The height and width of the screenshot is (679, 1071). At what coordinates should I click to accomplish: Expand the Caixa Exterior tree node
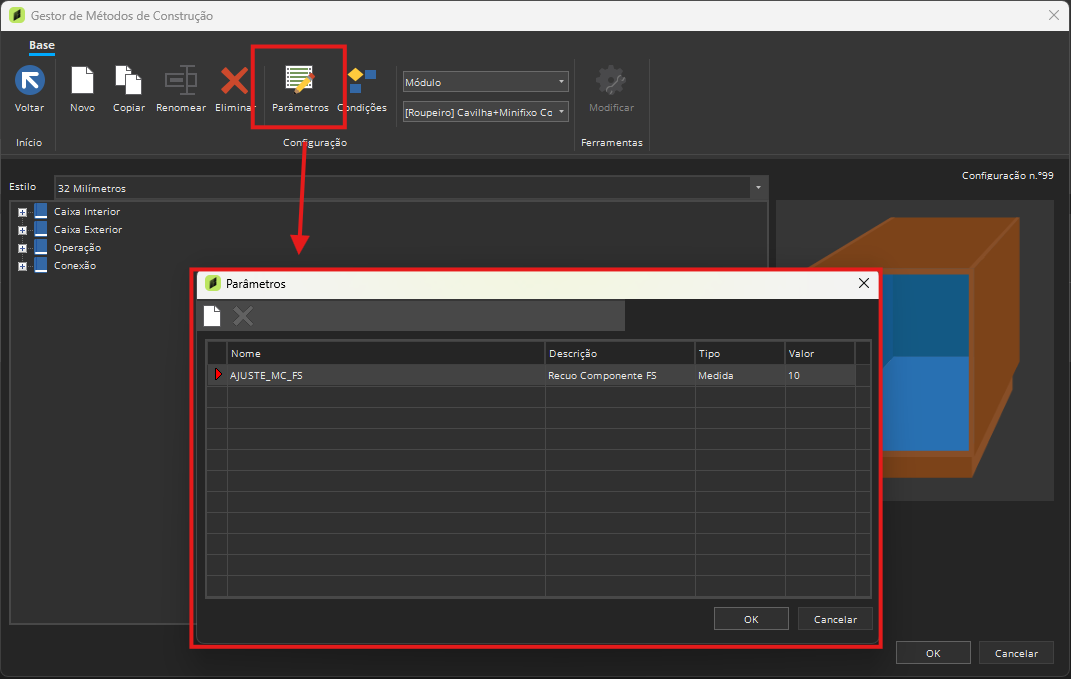[x=23, y=230]
